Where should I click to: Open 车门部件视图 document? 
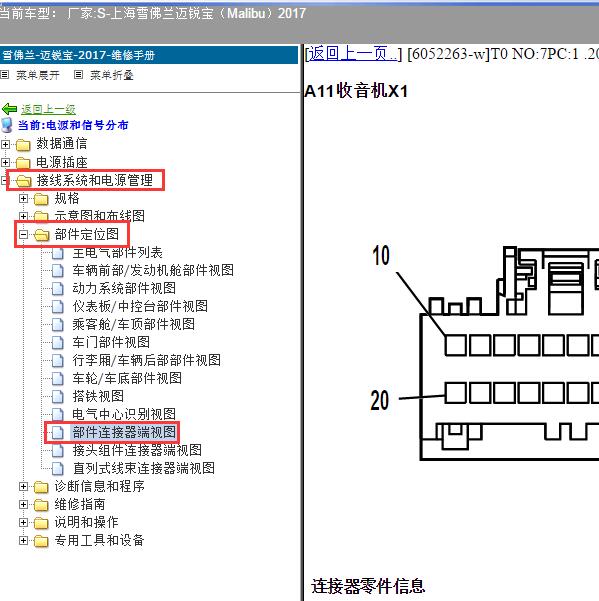click(111, 342)
